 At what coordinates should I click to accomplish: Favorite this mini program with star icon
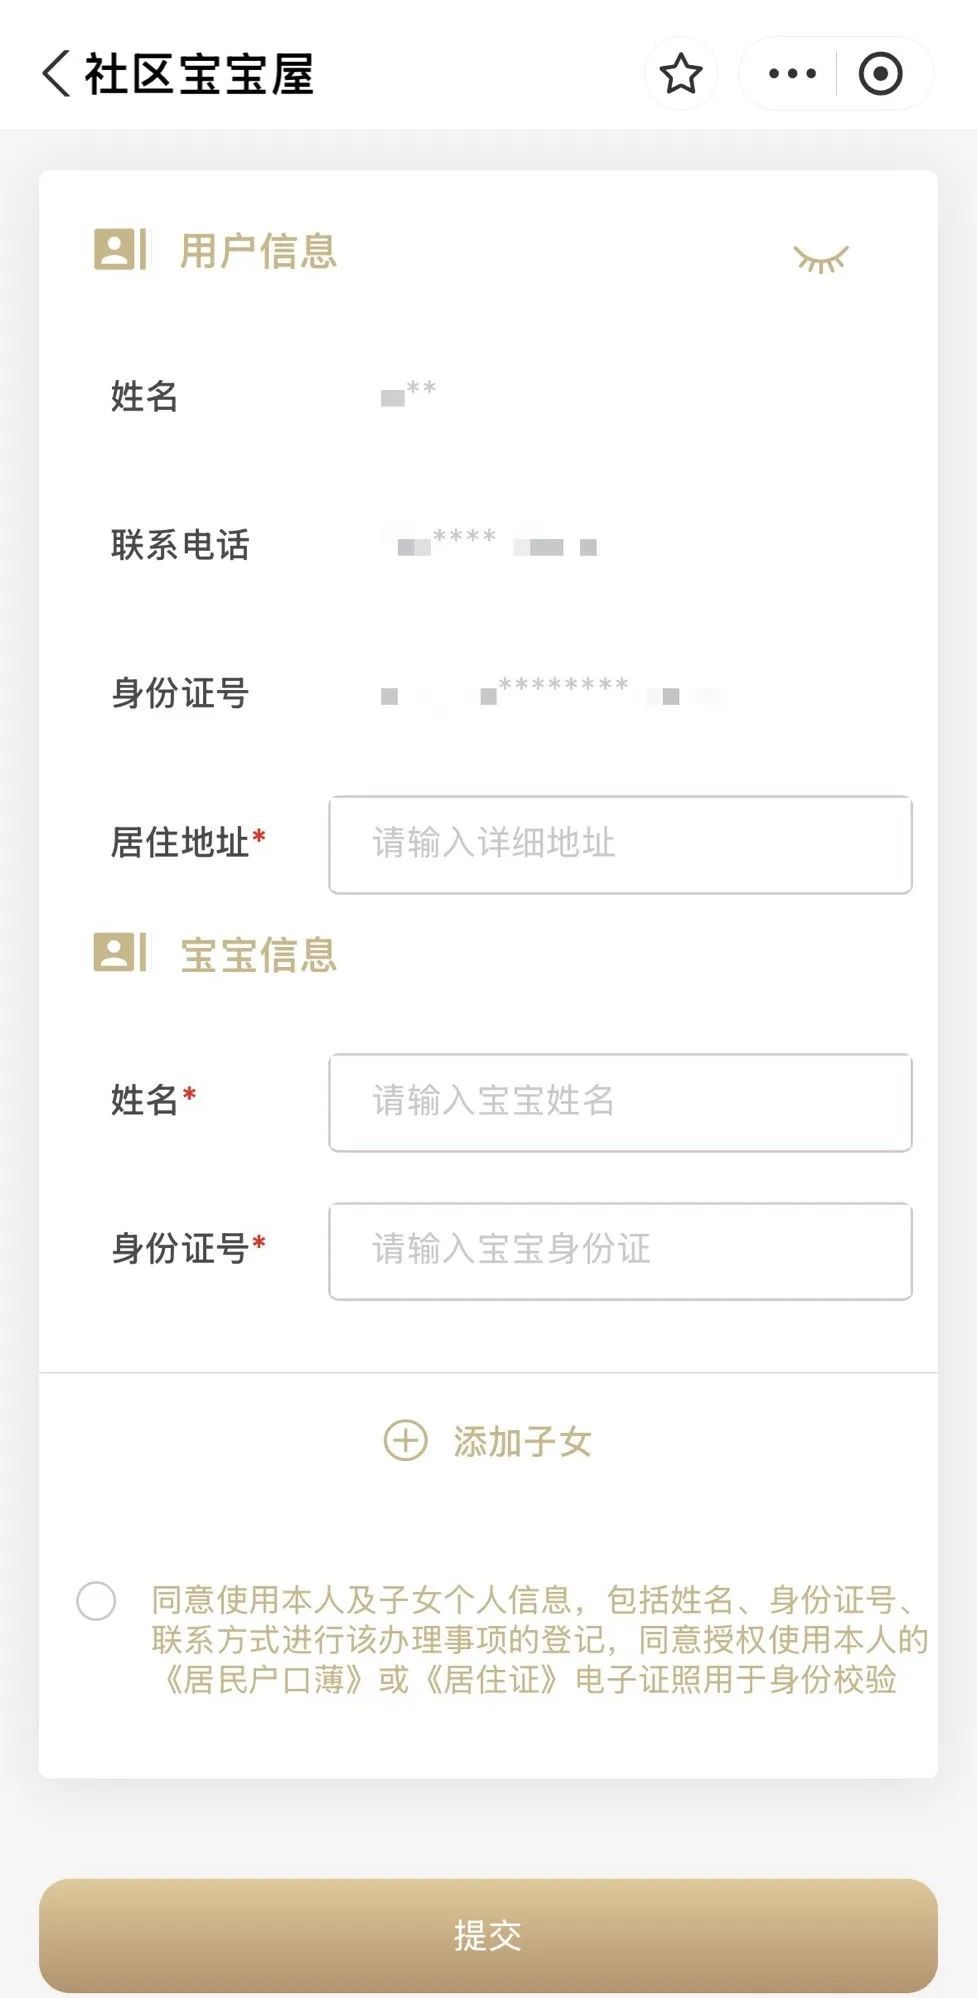681,74
